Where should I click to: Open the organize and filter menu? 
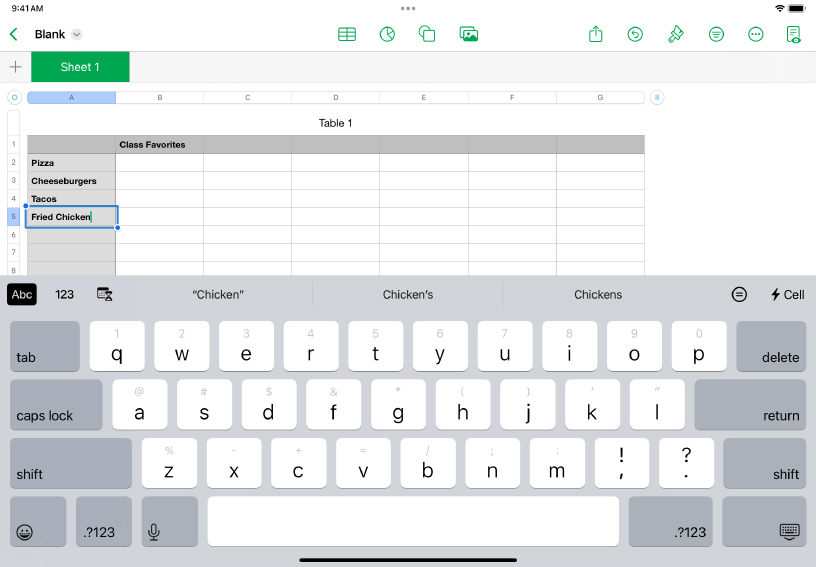click(716, 34)
